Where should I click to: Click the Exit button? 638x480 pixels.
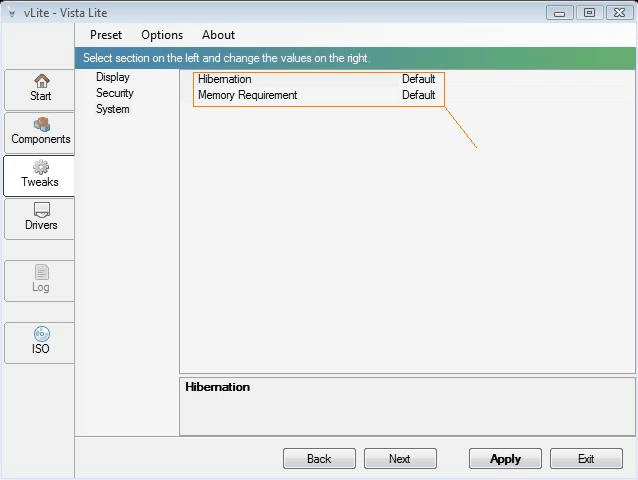tap(586, 458)
